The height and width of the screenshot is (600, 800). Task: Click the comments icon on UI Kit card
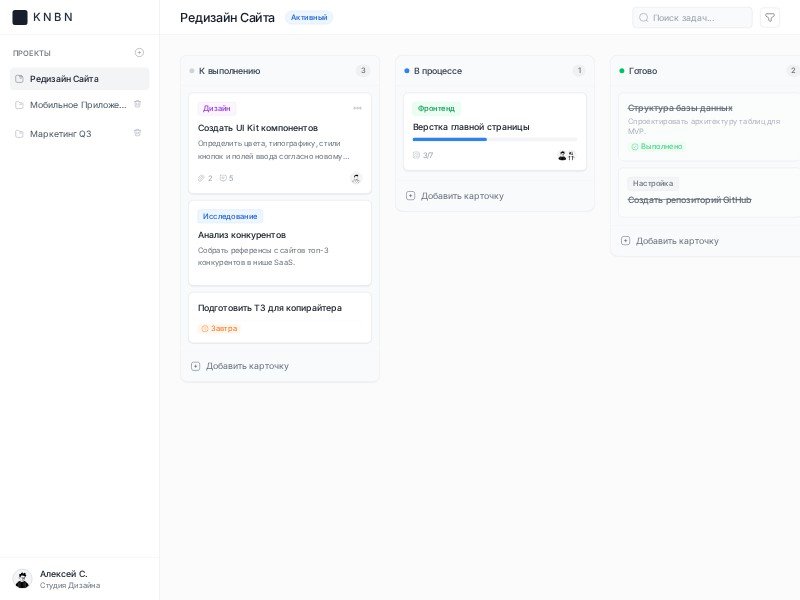224,178
